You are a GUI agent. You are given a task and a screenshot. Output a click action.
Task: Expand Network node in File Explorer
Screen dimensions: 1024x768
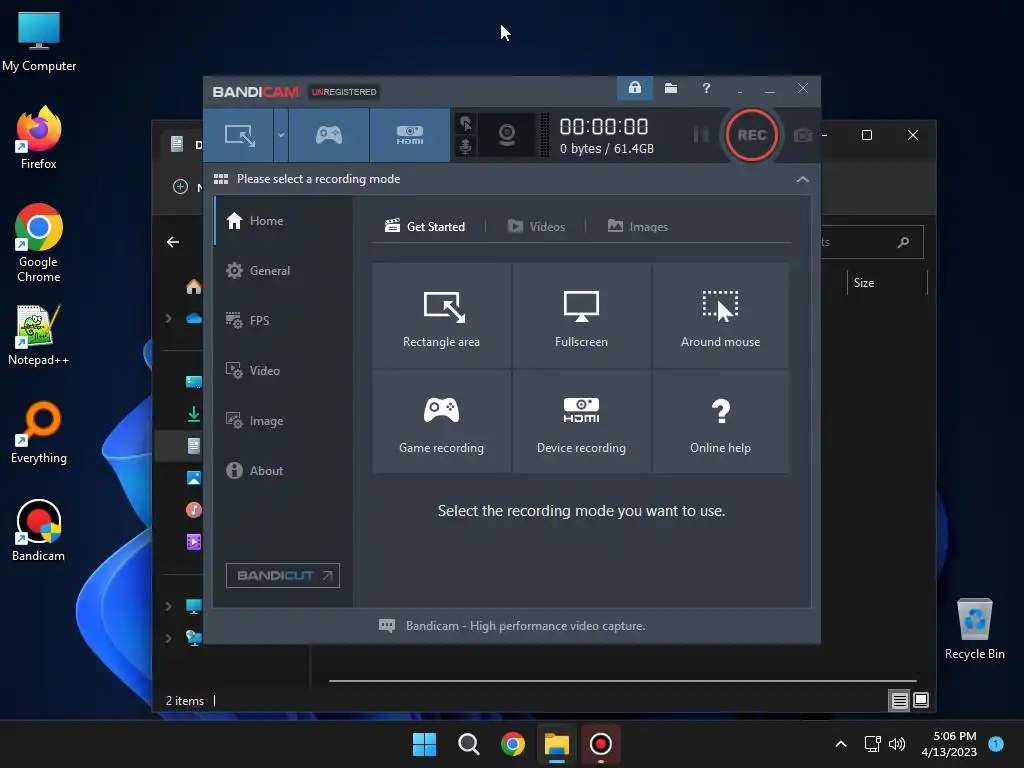[168, 638]
